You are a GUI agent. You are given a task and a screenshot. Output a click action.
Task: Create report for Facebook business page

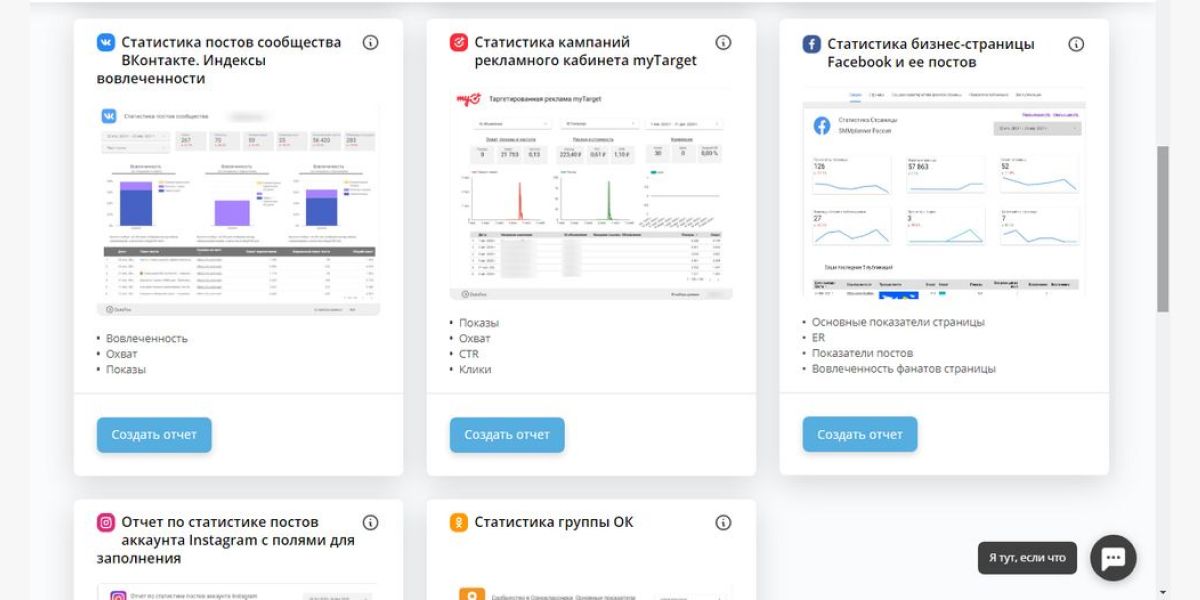pyautogui.click(x=860, y=435)
